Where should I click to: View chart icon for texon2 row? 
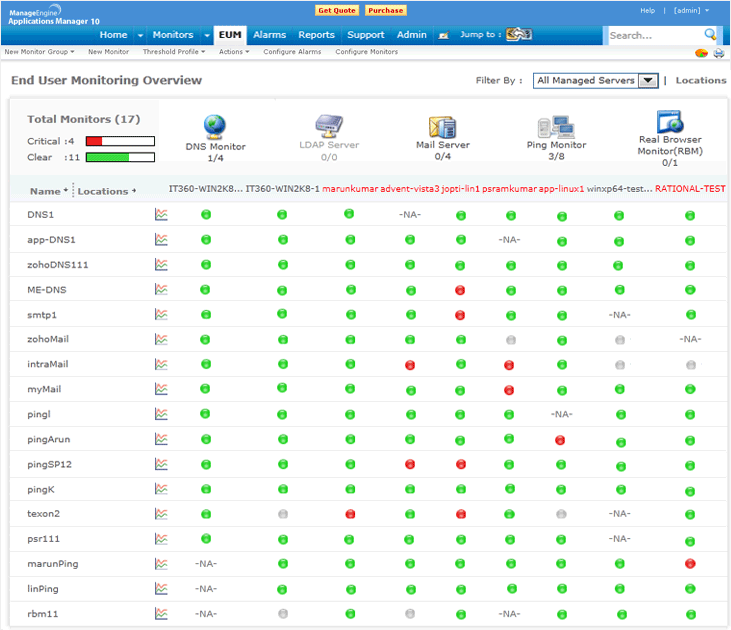click(x=161, y=514)
